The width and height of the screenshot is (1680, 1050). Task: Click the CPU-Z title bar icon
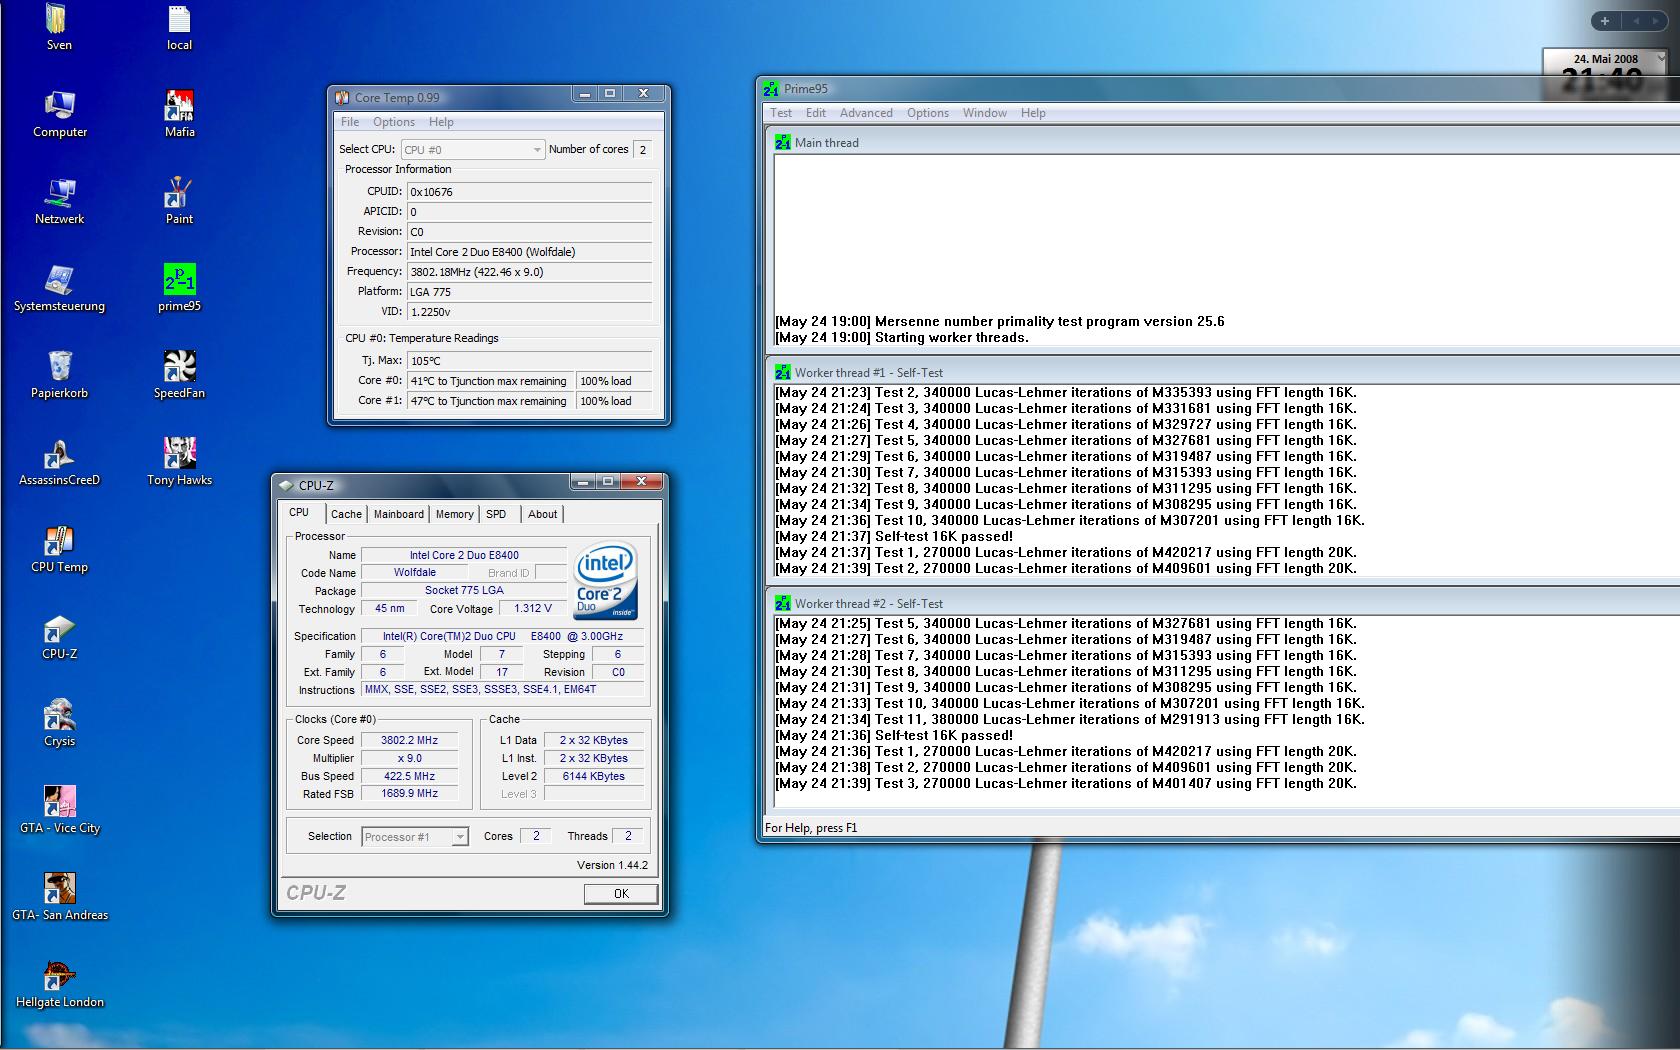[x=286, y=486]
